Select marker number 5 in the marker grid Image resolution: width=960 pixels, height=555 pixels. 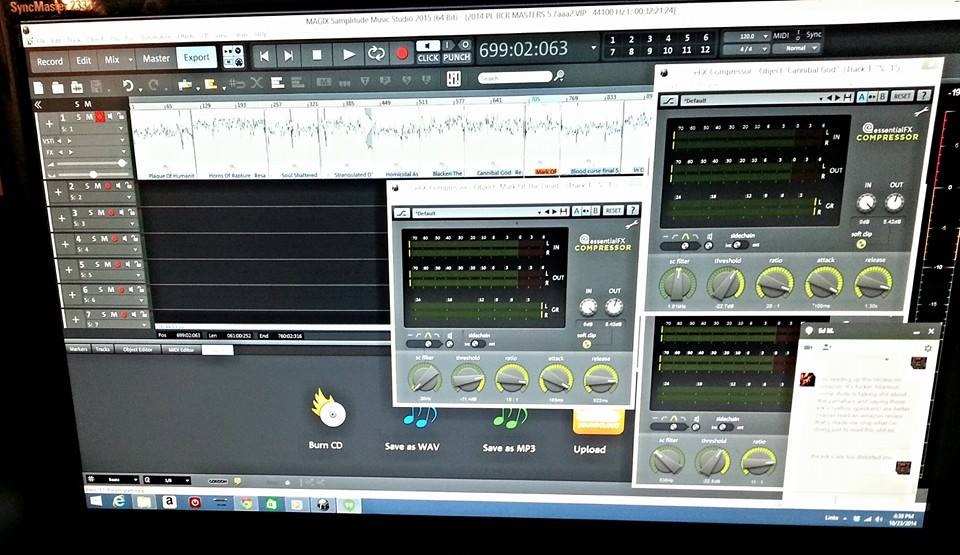(x=687, y=37)
